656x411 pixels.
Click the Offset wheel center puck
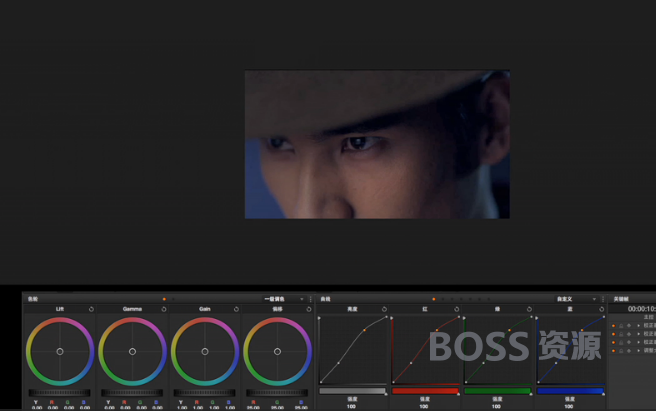[x=277, y=352]
